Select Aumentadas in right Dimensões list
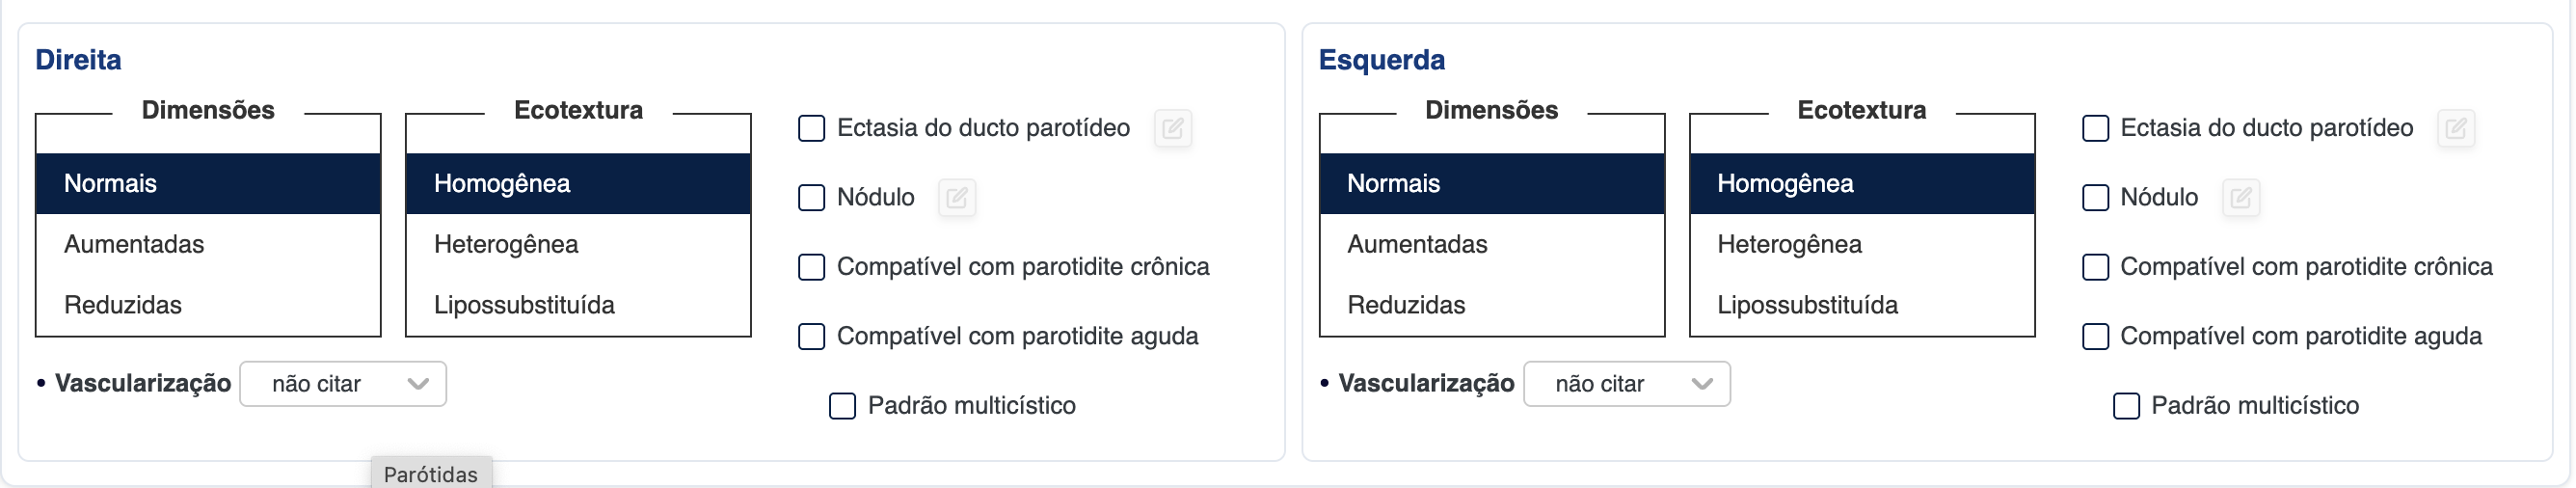 [208, 245]
